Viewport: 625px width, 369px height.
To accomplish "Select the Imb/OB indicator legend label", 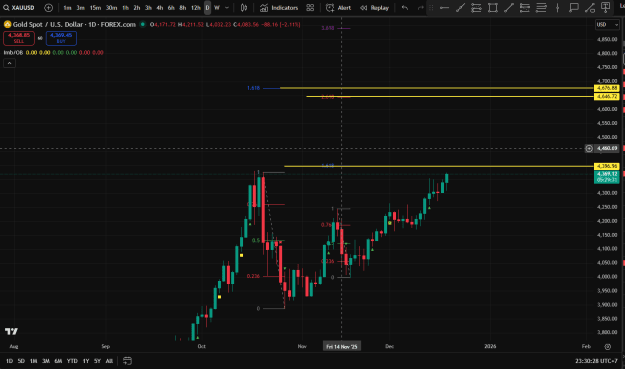I will tap(13, 53).
